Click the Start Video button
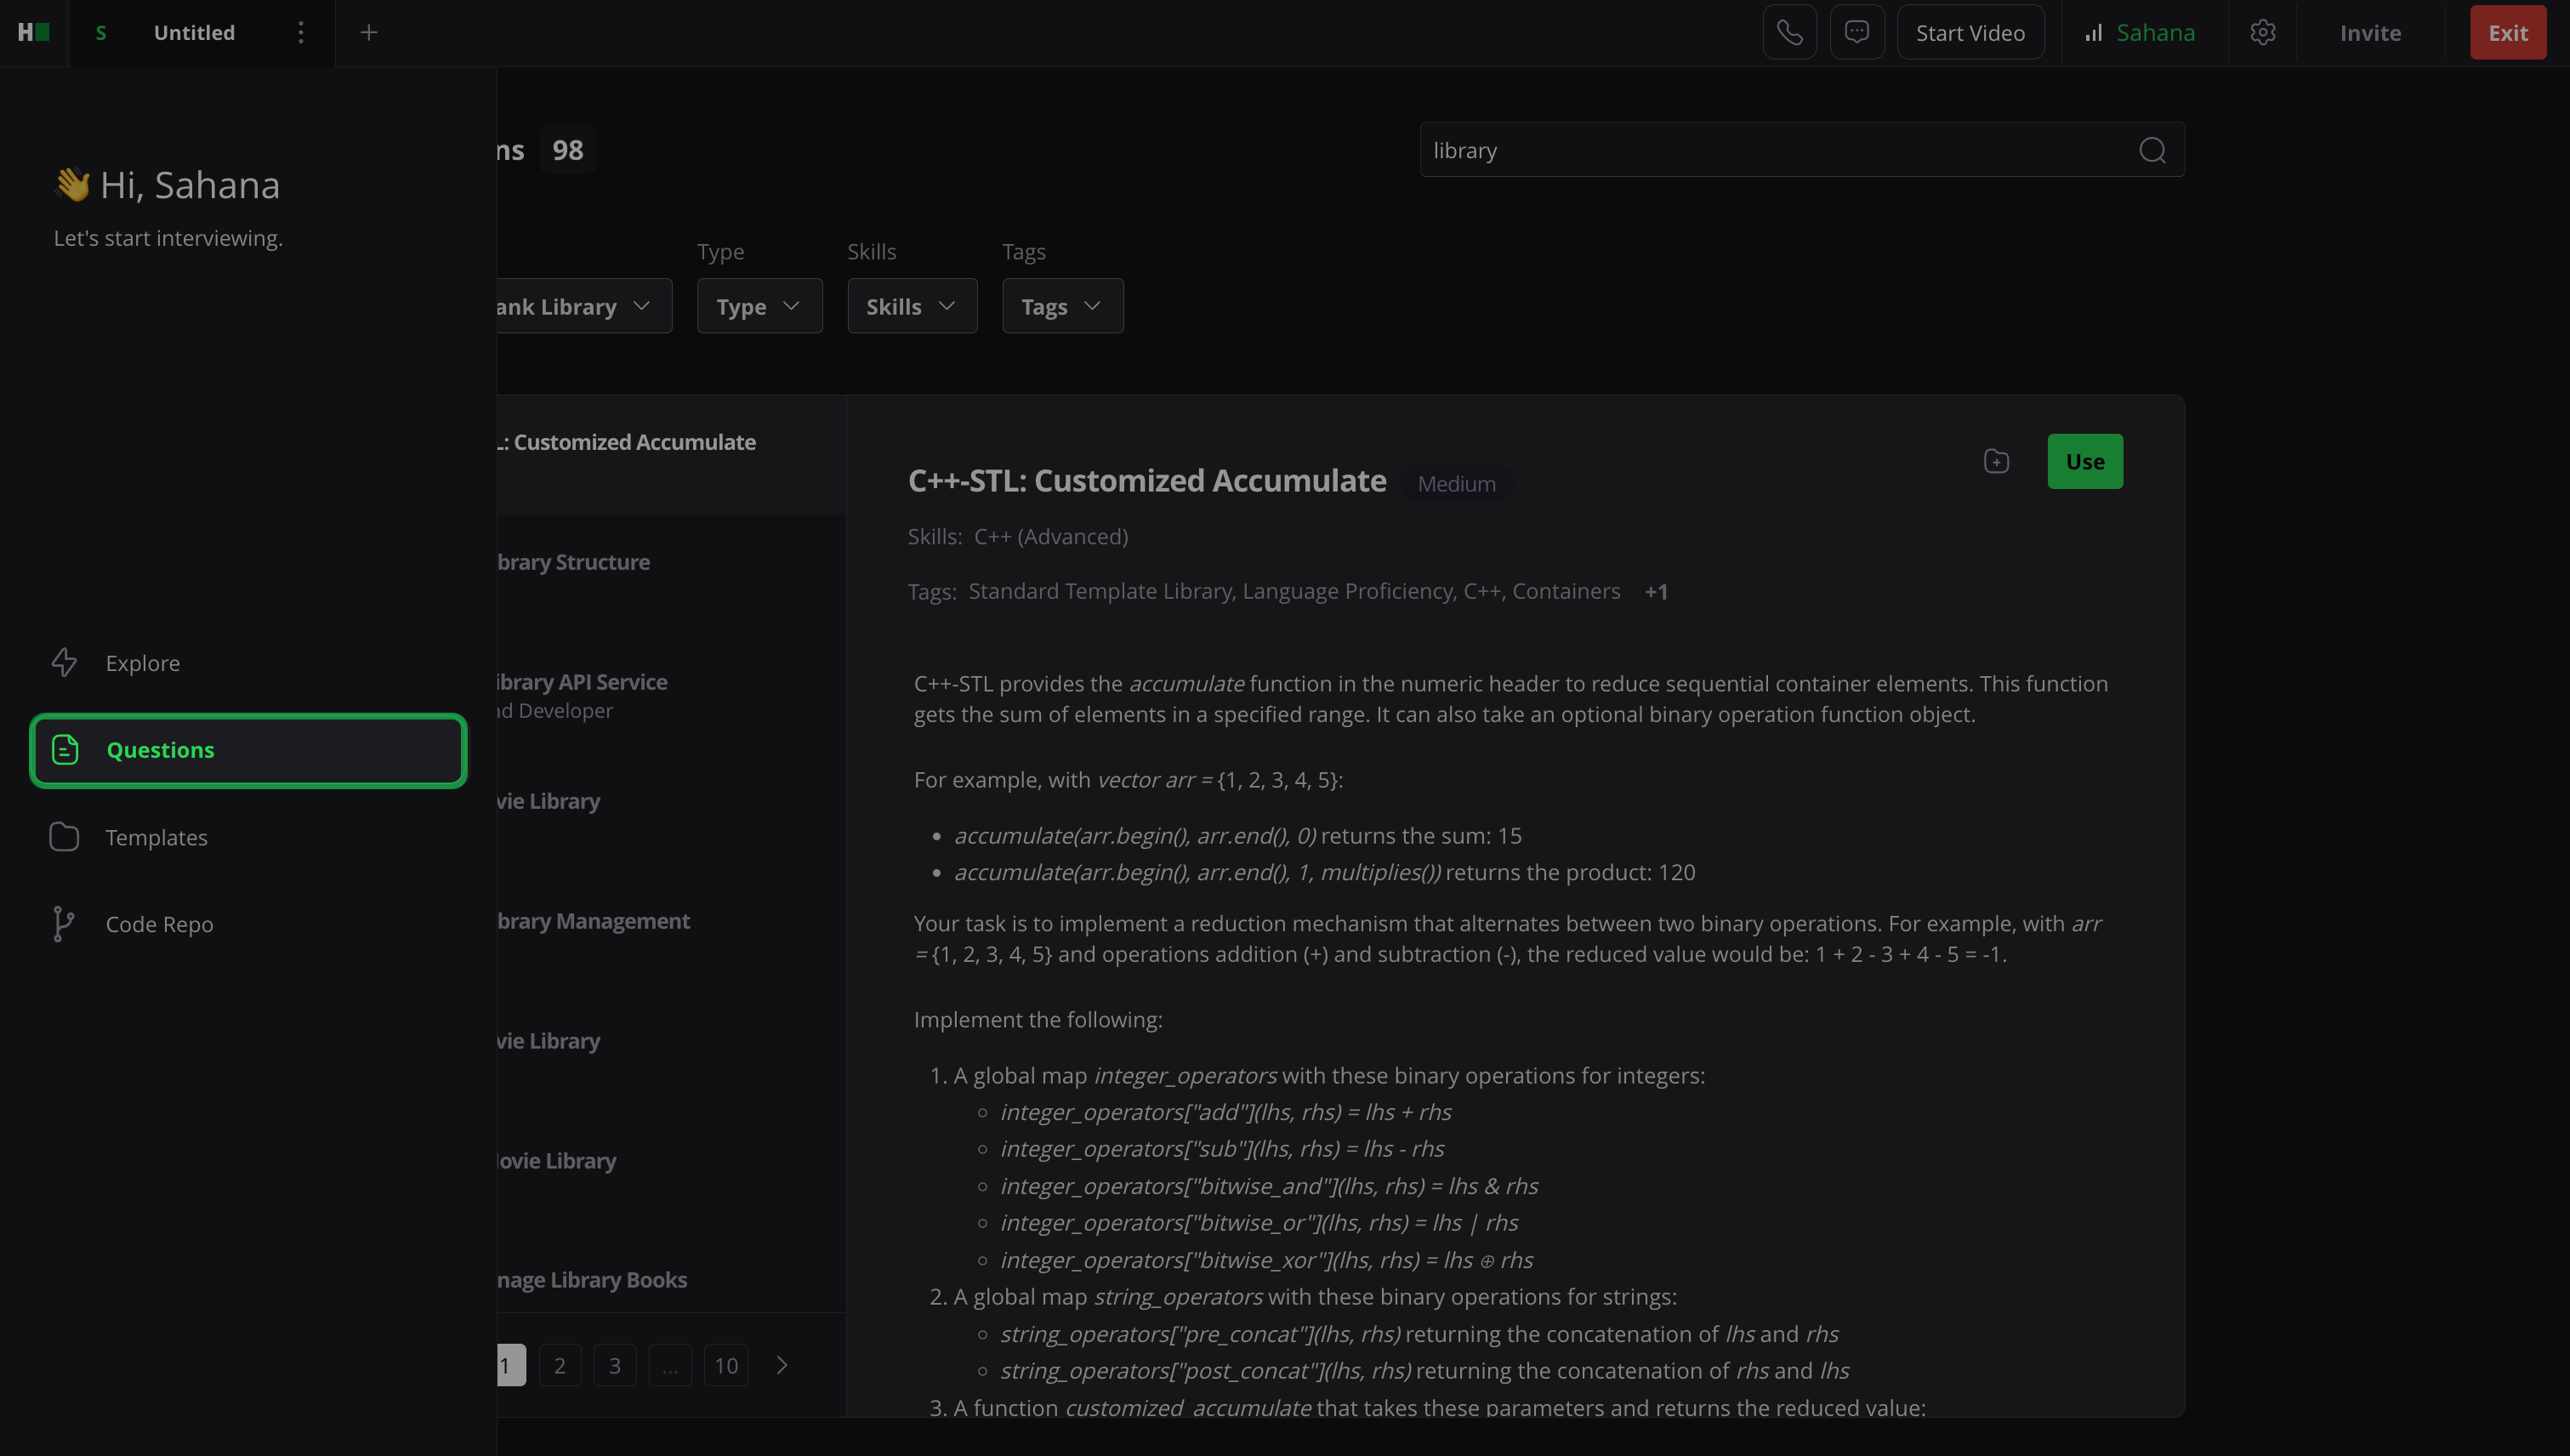The width and height of the screenshot is (2570, 1456). tap(1969, 33)
